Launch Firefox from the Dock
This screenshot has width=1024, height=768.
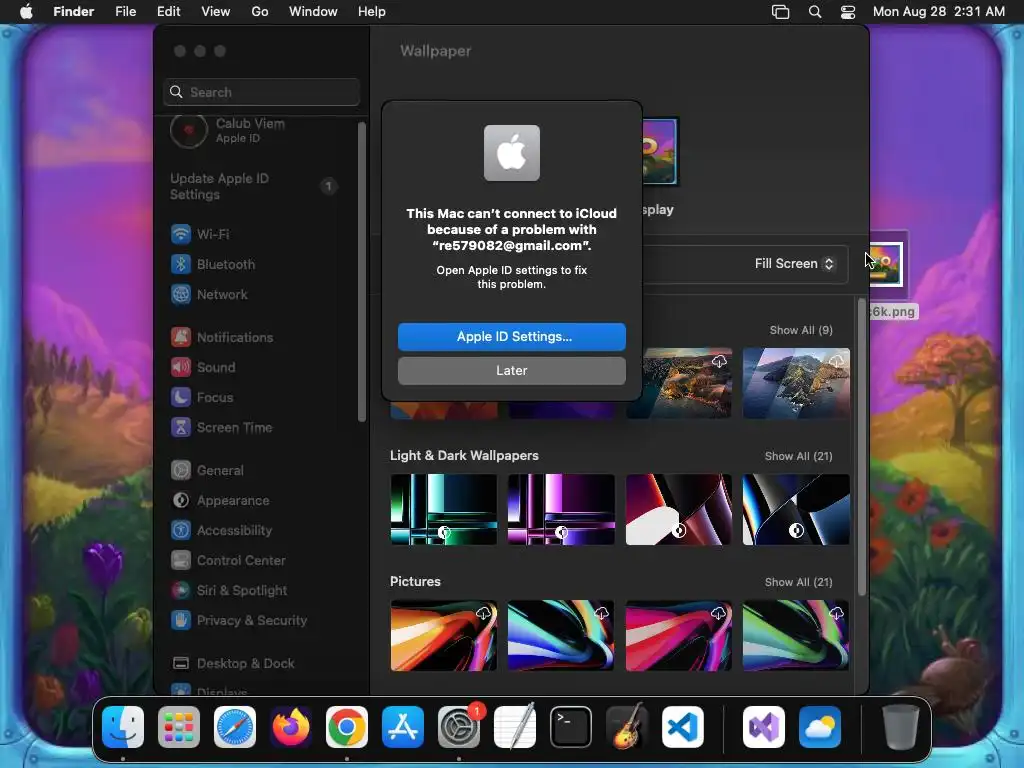coord(291,727)
